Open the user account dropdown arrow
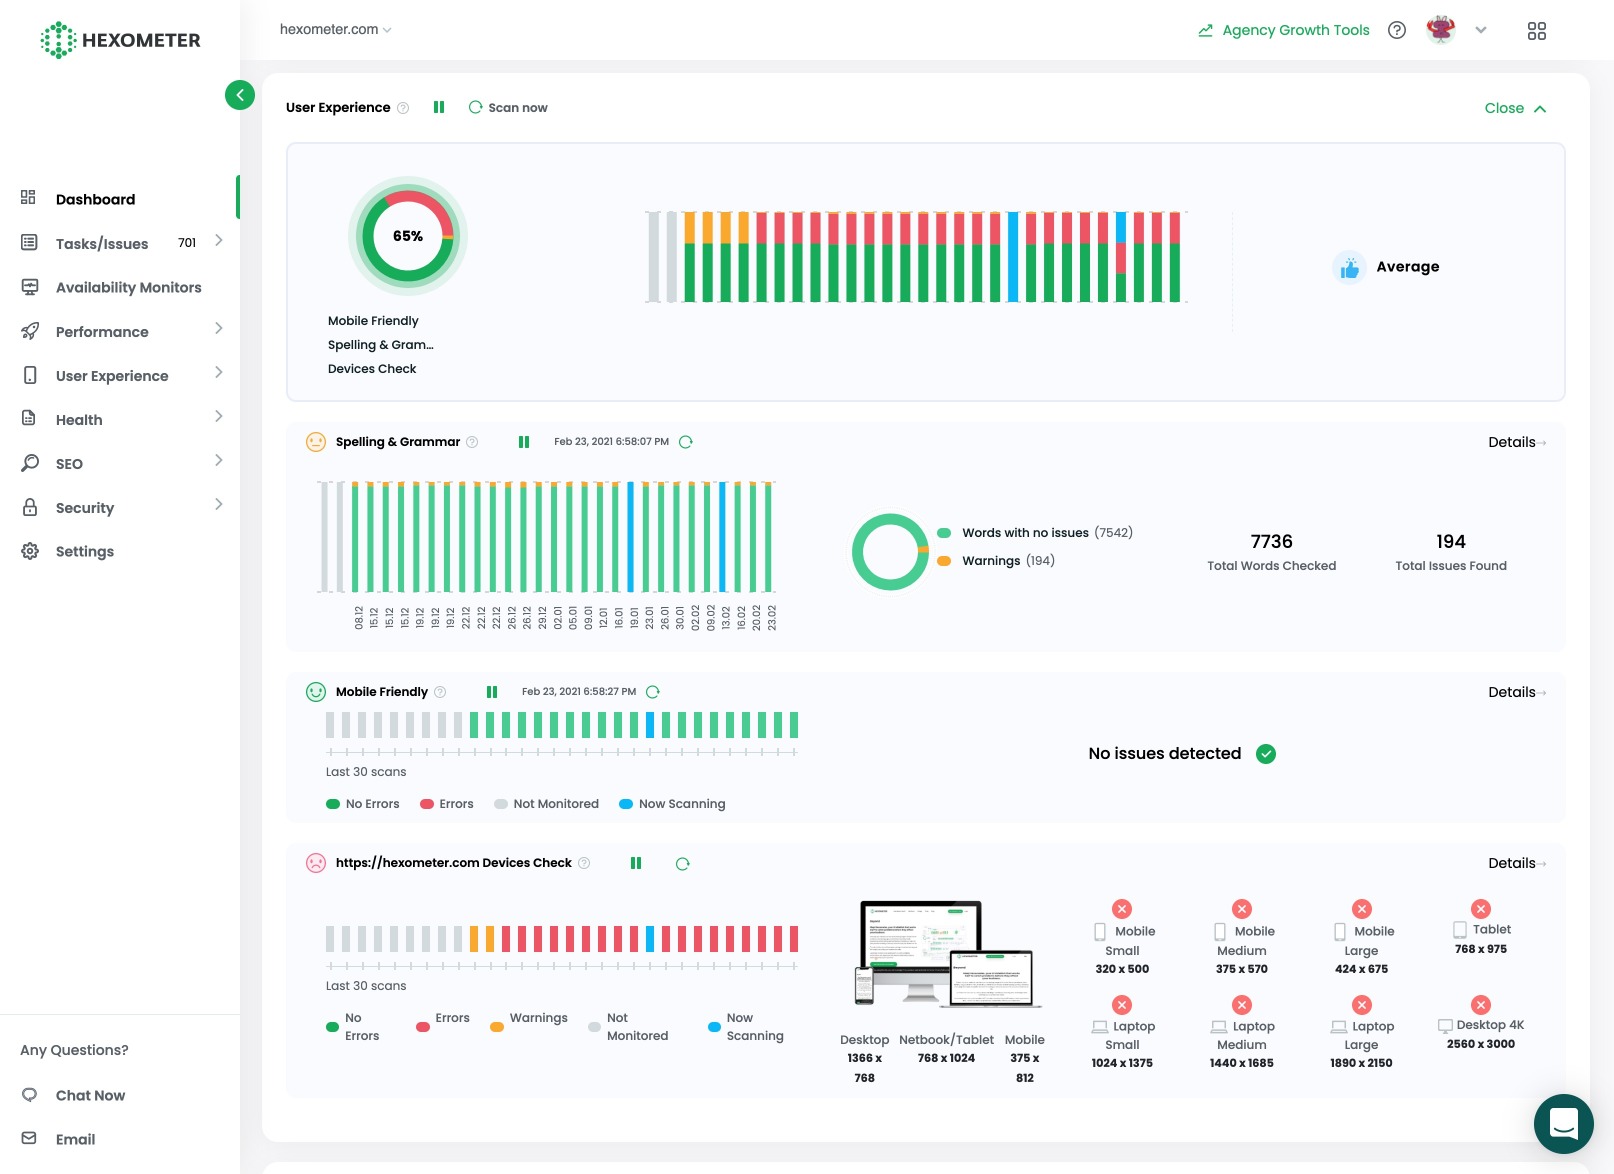 pyautogui.click(x=1481, y=30)
